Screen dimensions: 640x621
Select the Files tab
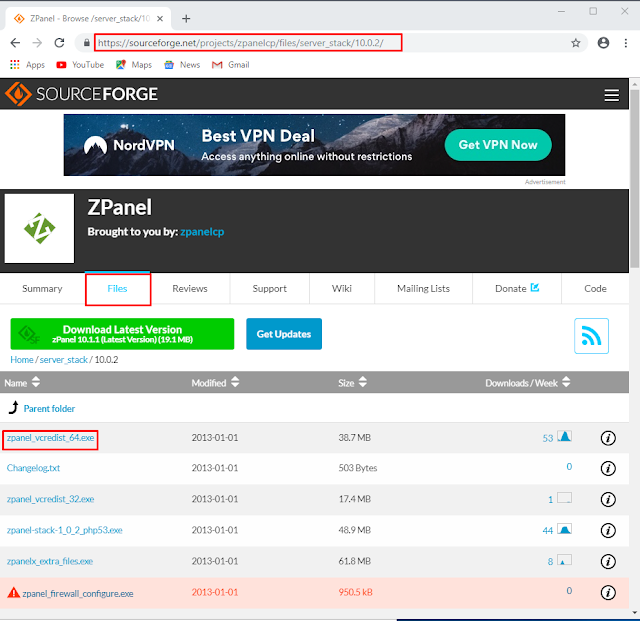click(118, 289)
